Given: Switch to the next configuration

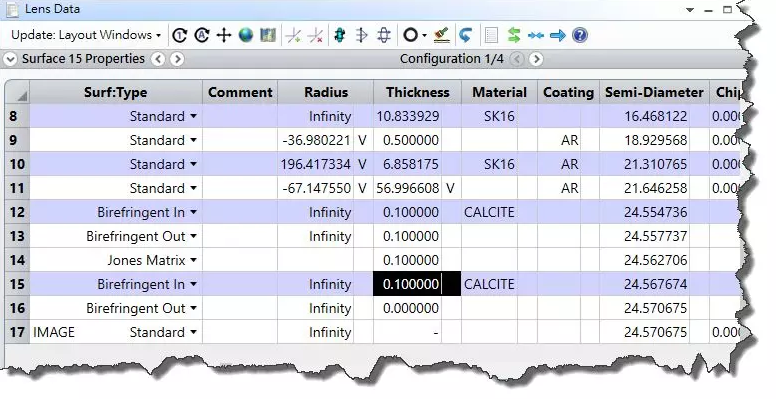Looking at the screenshot, I should tap(536, 59).
